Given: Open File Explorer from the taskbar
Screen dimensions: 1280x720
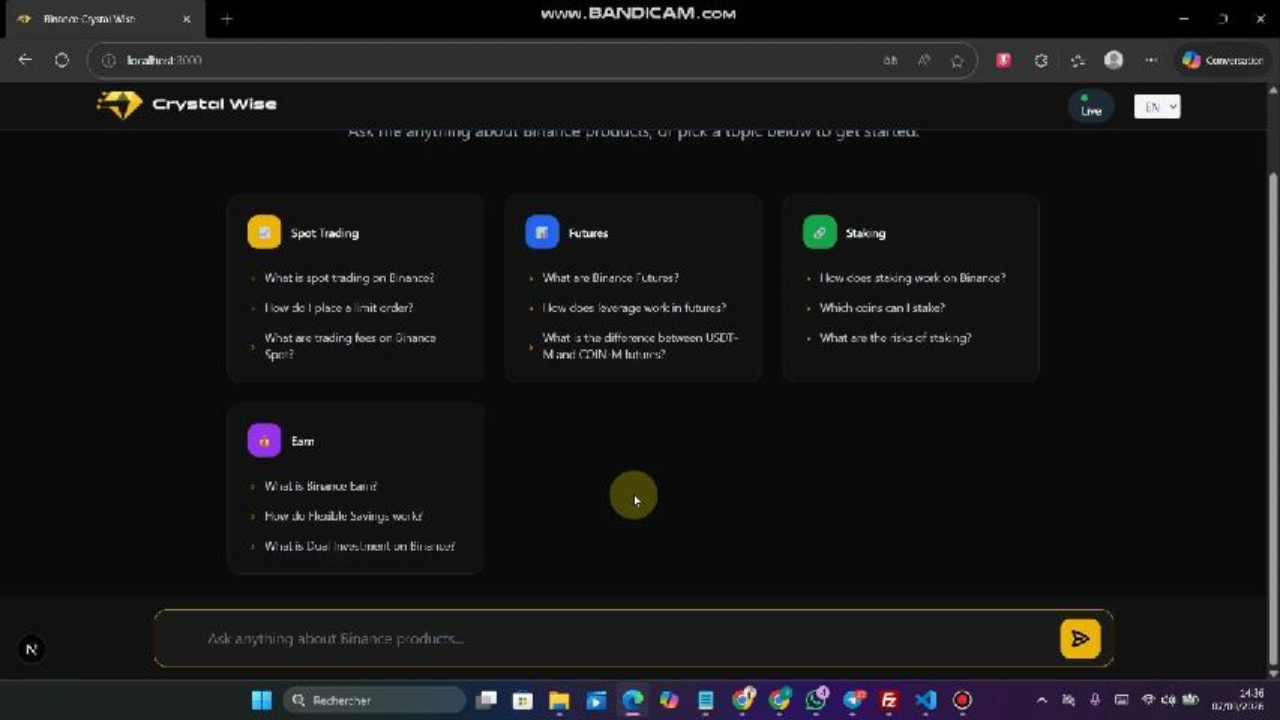Looking at the screenshot, I should coord(559,700).
